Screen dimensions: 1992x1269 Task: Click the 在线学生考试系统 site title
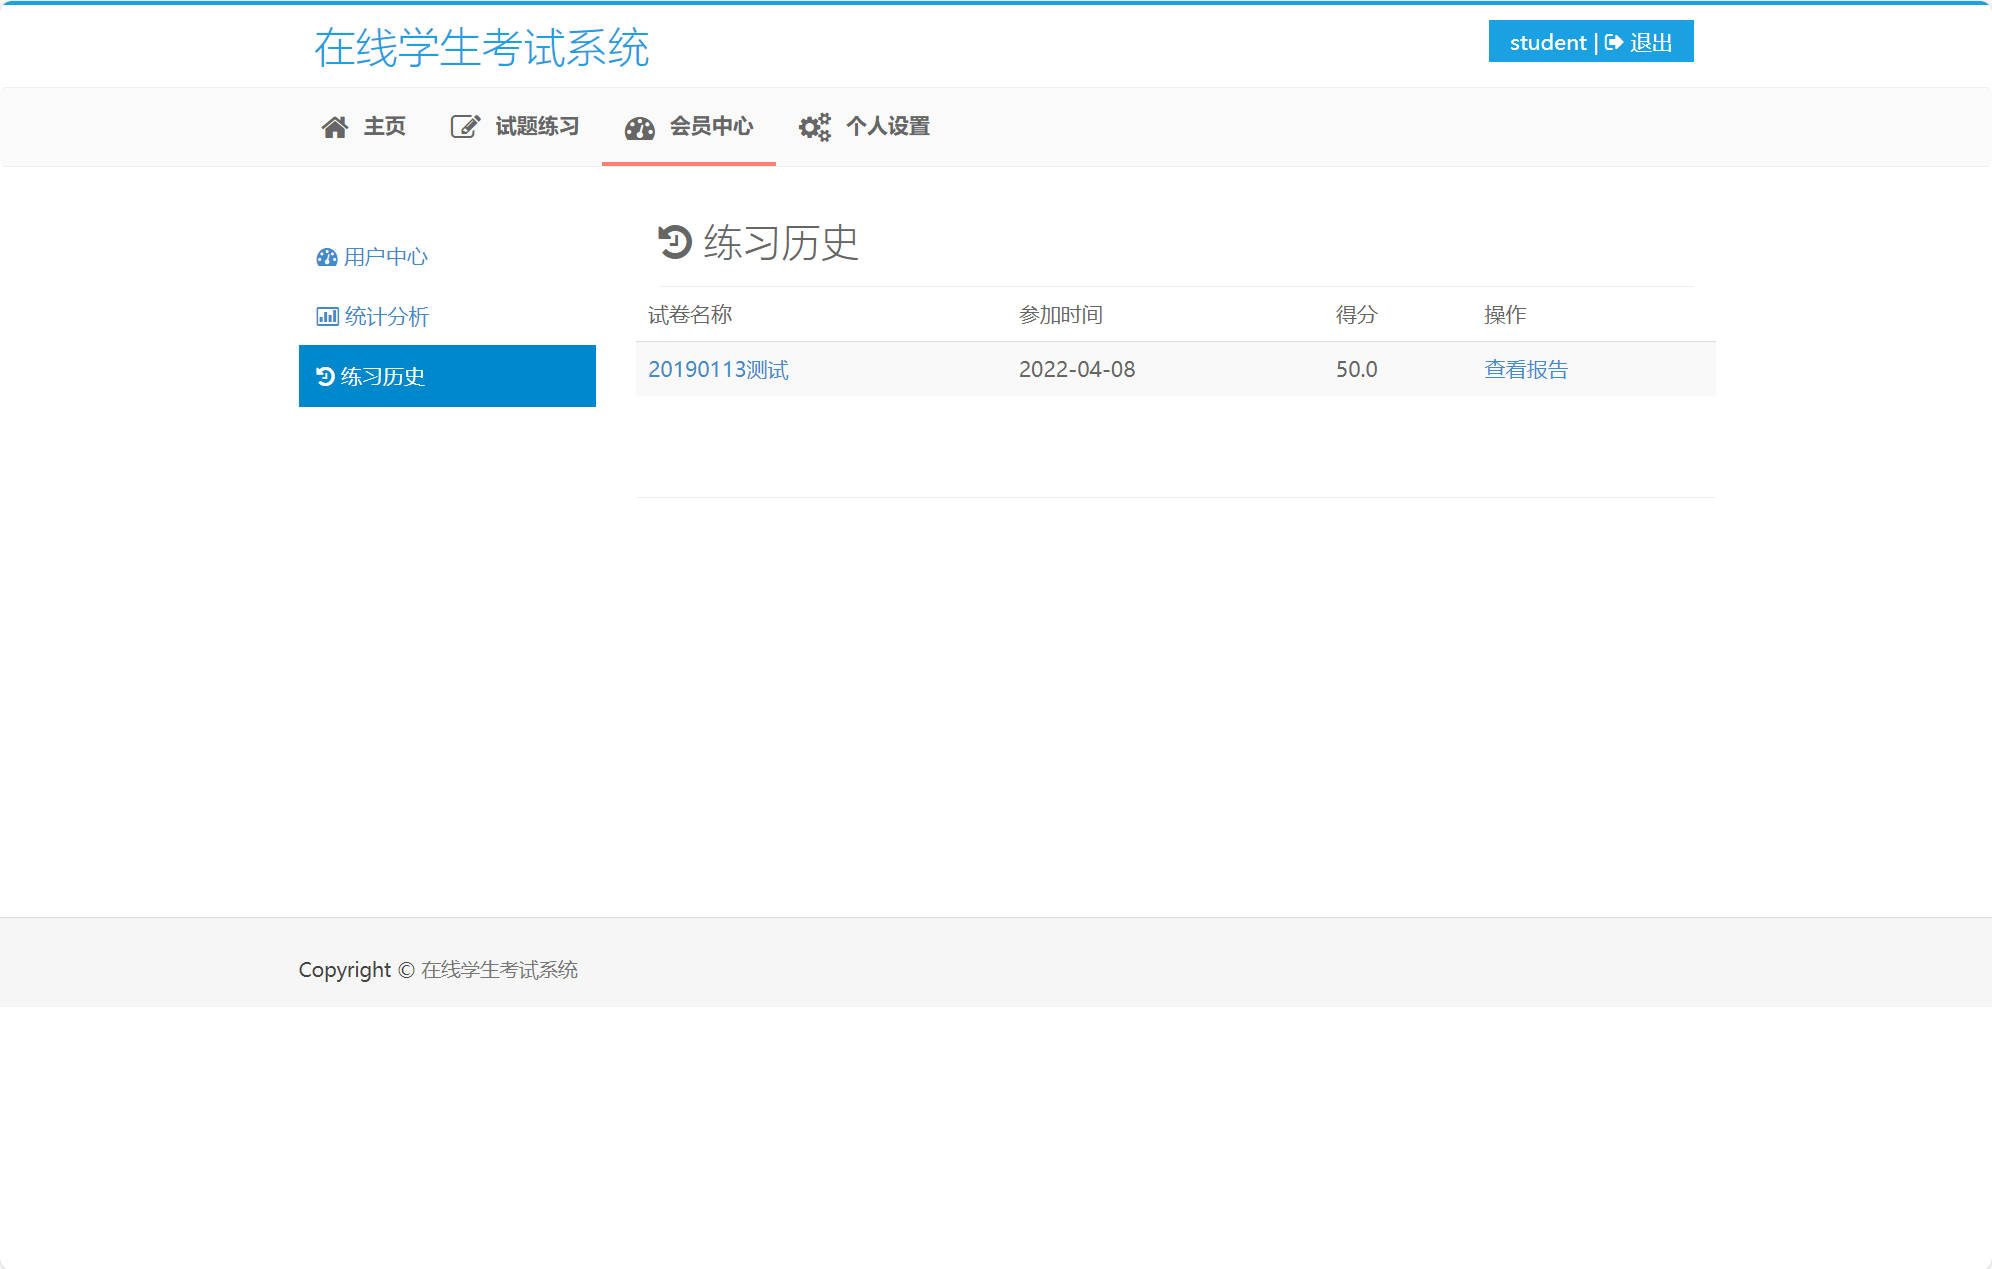pos(482,44)
